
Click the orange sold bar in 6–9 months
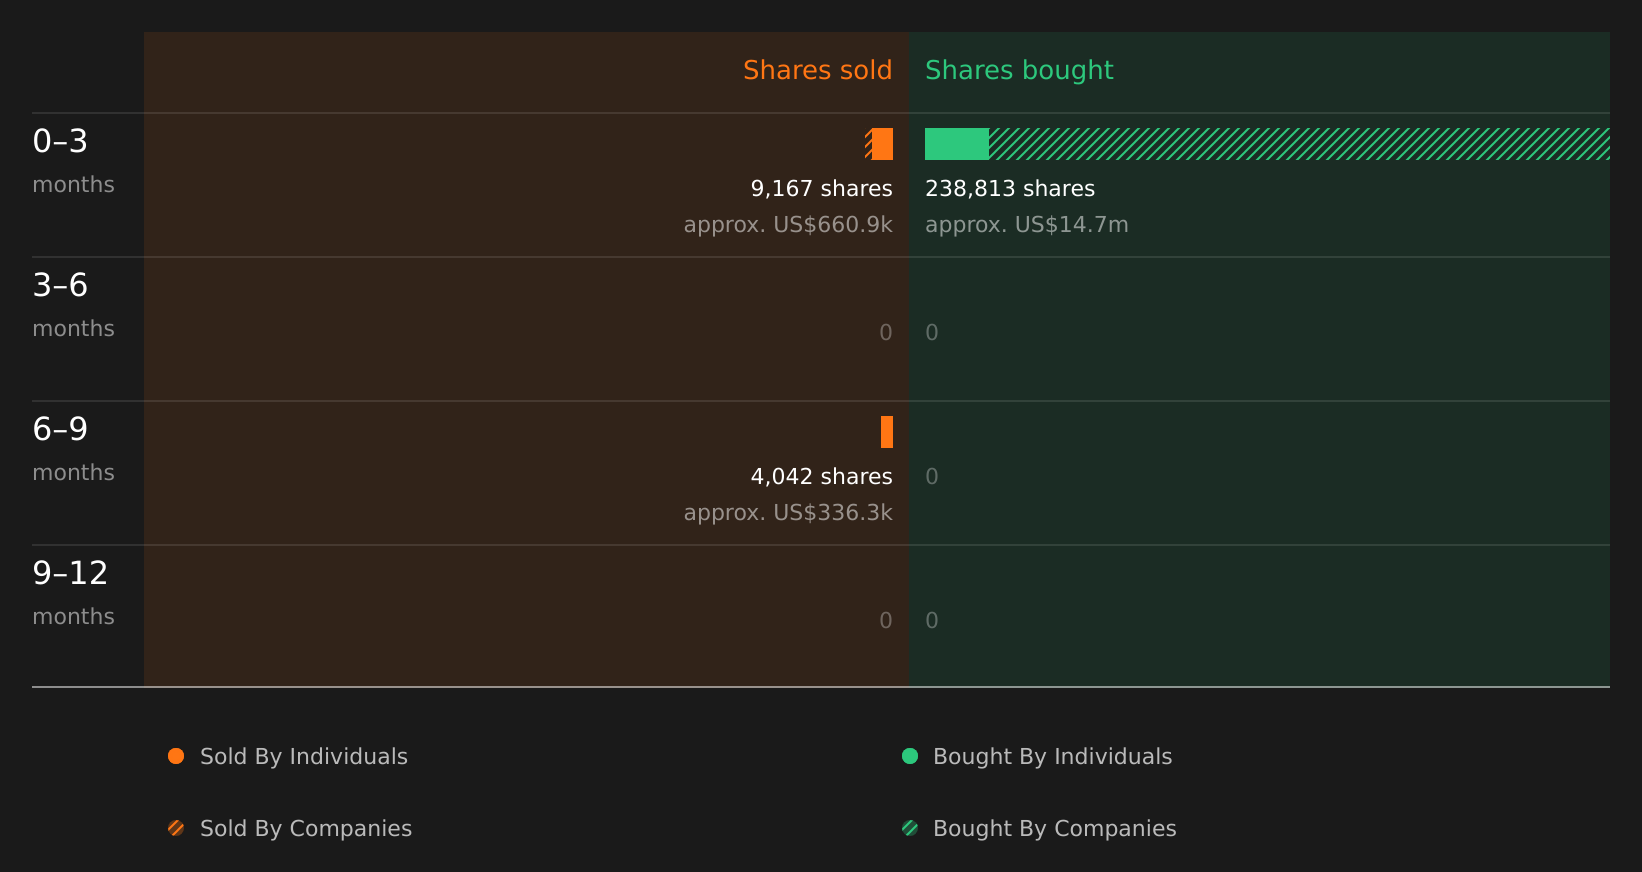click(x=887, y=432)
